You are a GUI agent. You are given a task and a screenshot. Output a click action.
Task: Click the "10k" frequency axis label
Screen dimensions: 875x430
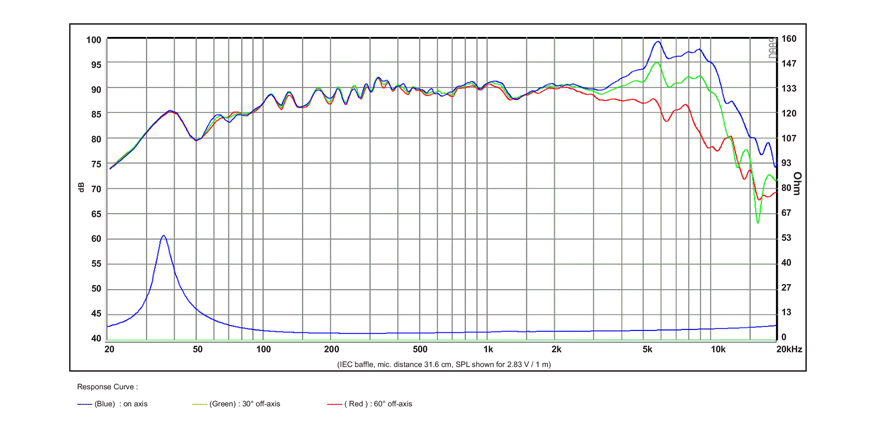718,350
